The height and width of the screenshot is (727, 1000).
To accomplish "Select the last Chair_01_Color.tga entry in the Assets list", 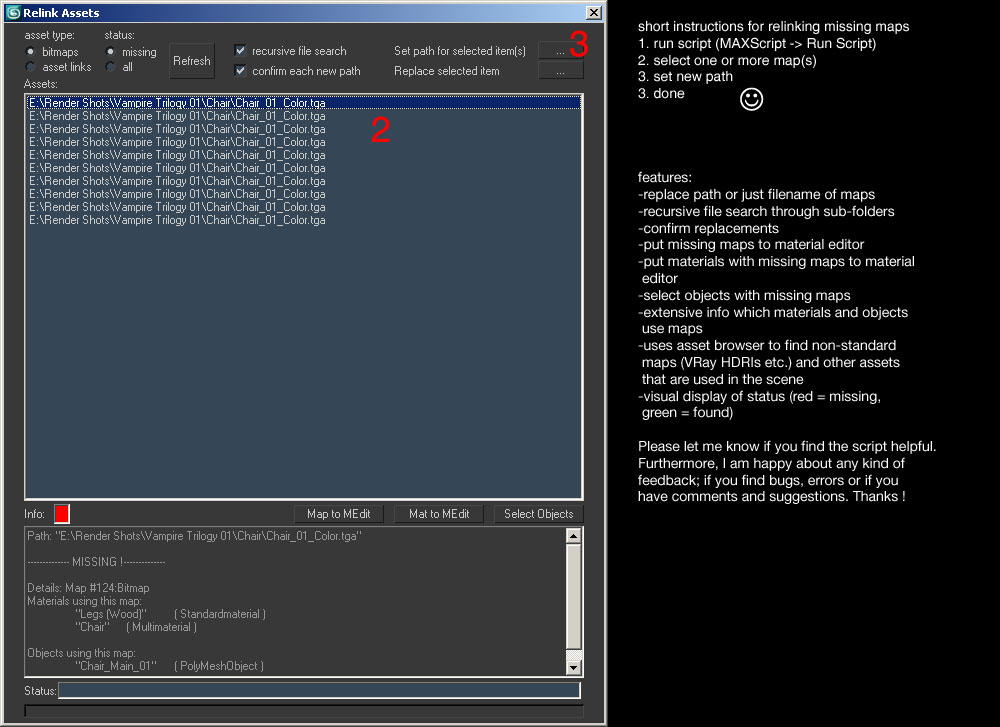I will tap(177, 220).
